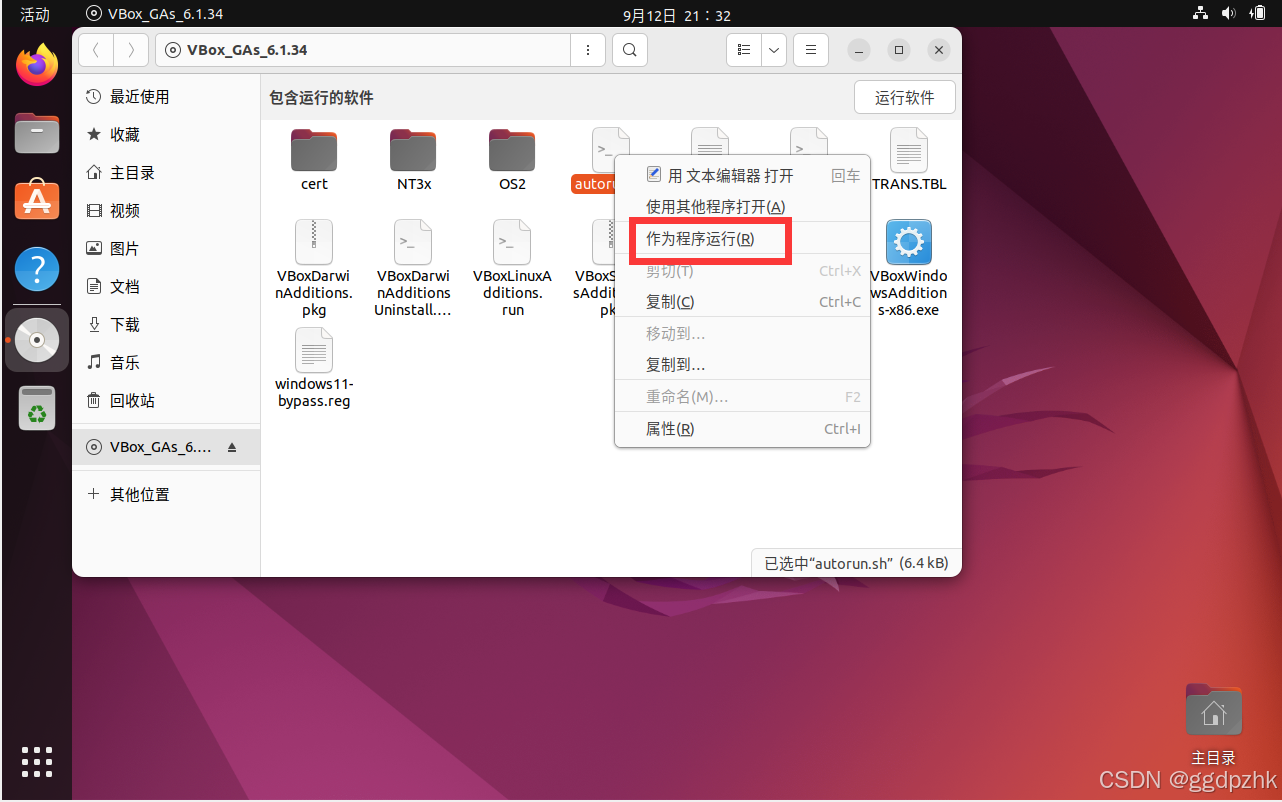Open Downloads (下载) in sidebar
Image resolution: width=1282 pixels, height=802 pixels.
point(166,325)
